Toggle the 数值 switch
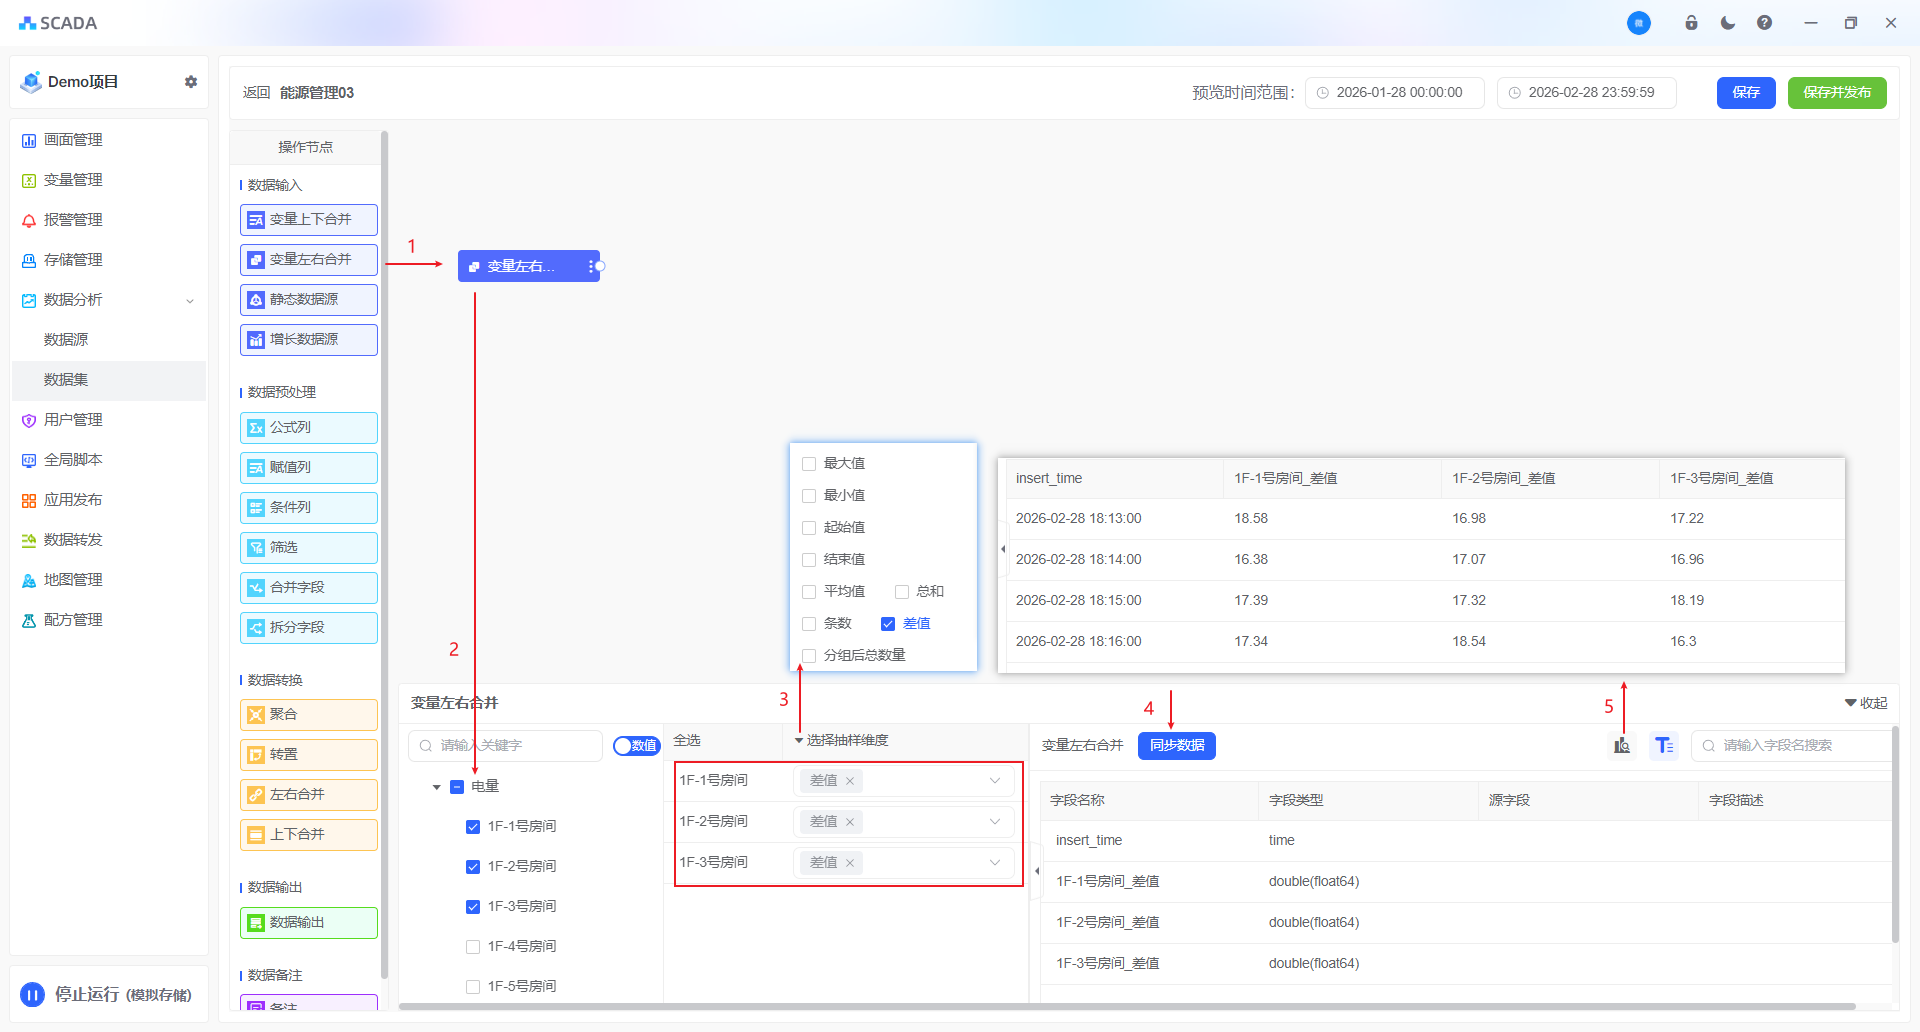 [x=636, y=746]
